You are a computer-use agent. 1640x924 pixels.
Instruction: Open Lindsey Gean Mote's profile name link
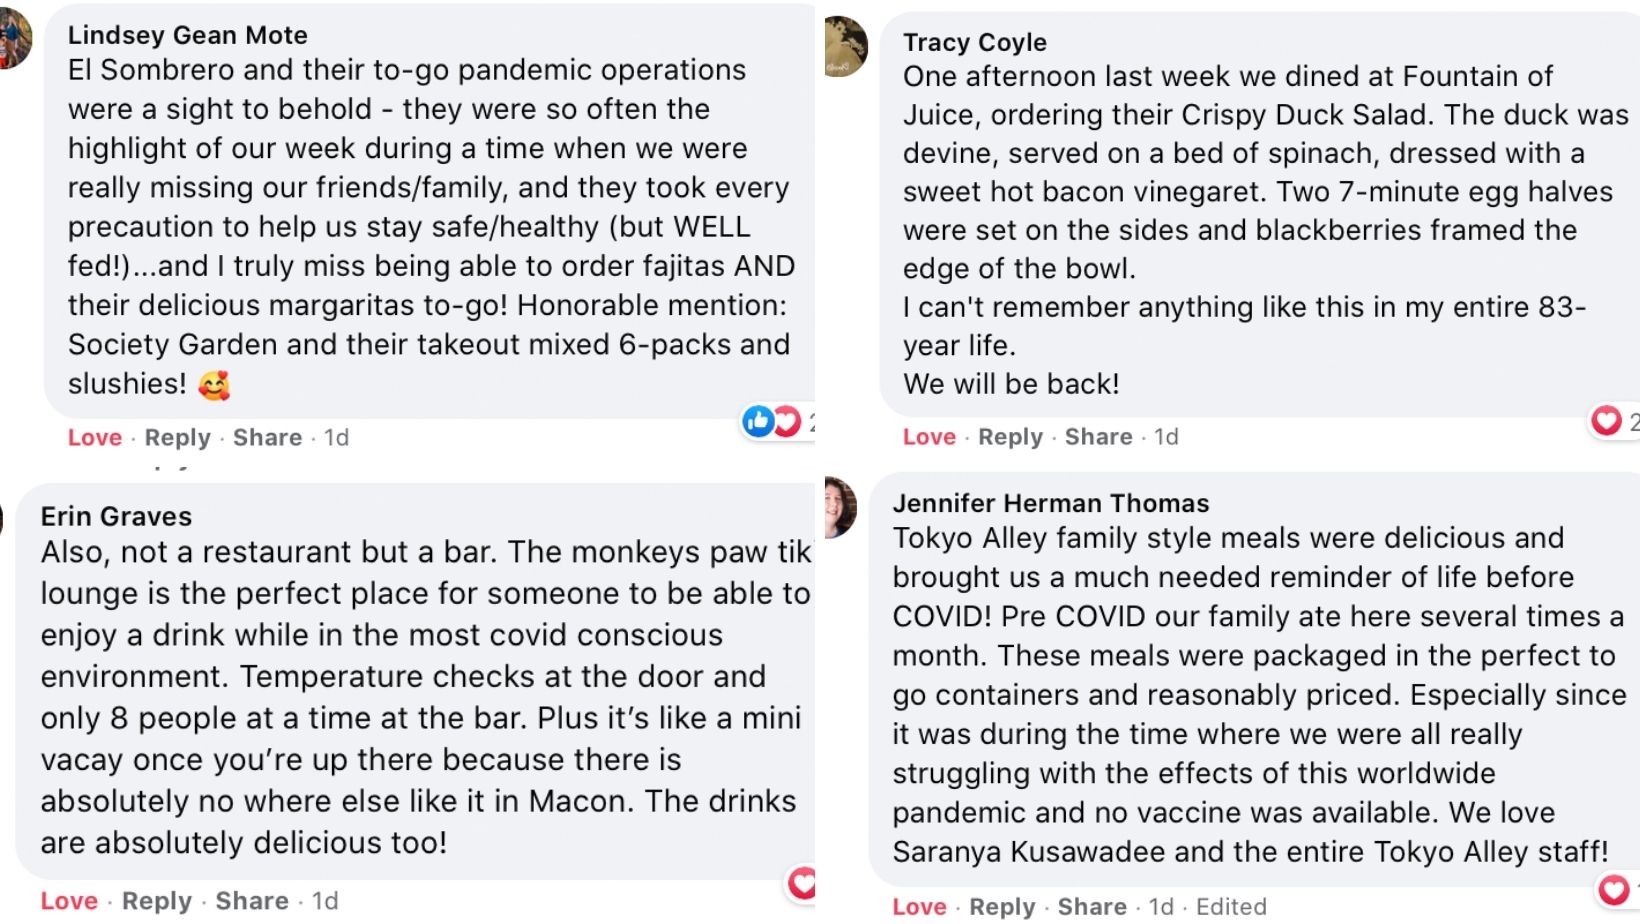(x=187, y=35)
